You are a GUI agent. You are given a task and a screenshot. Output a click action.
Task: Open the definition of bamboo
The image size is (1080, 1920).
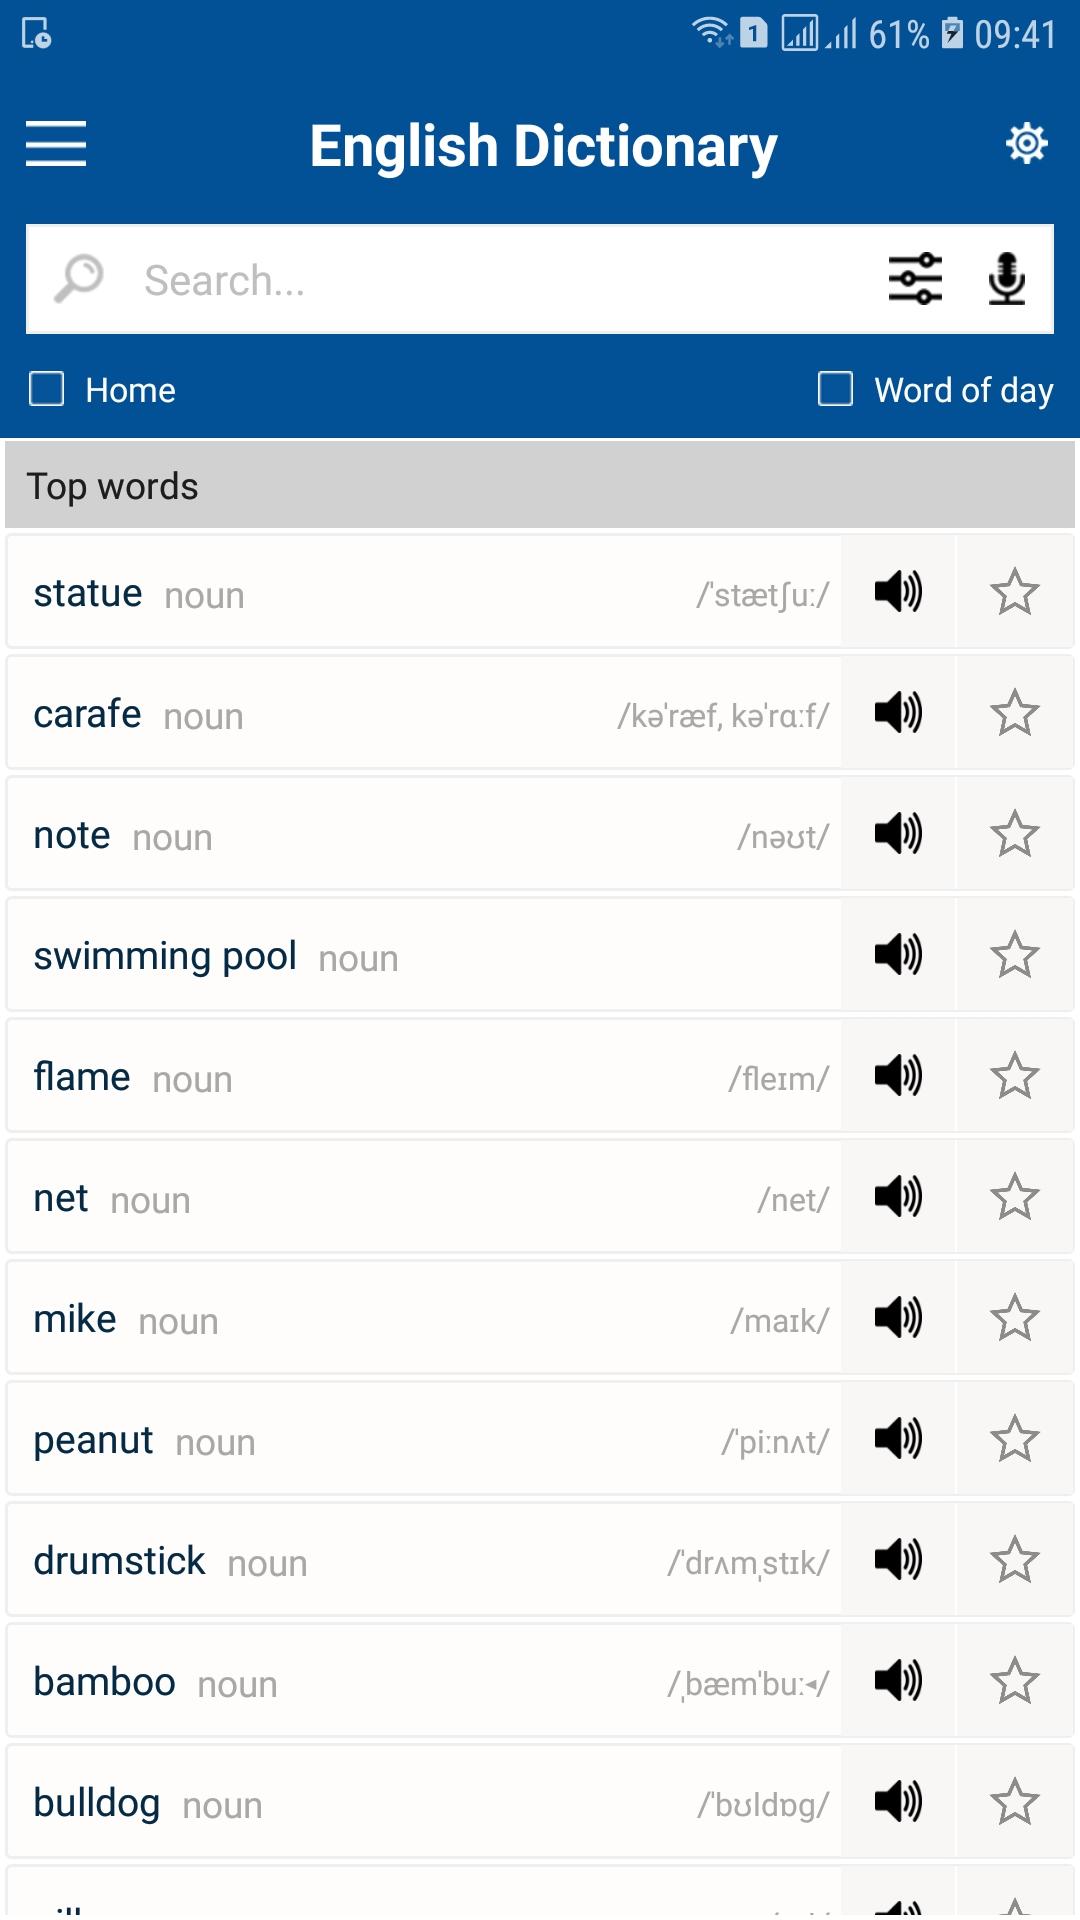pos(424,1680)
